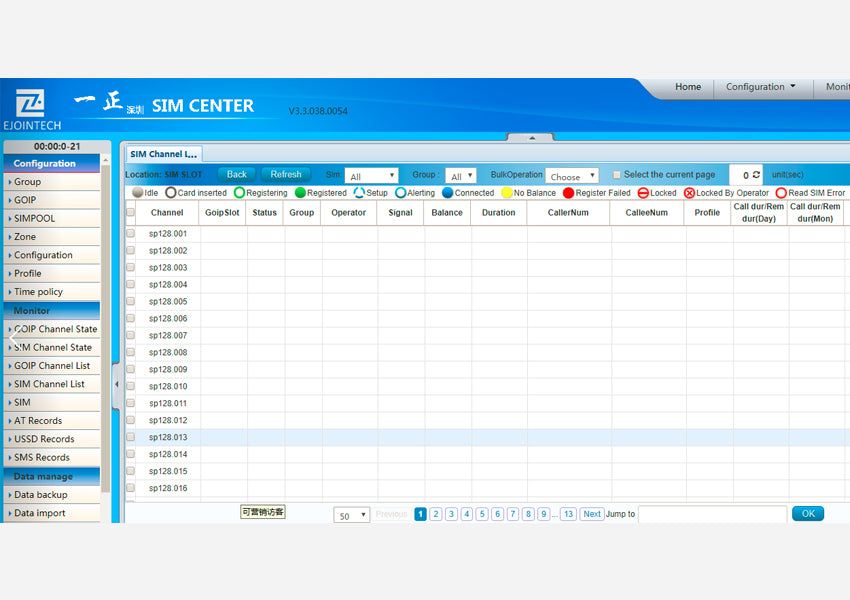This screenshot has height=600, width=850.
Task: Open Data backup in the sidebar
Action: click(x=51, y=495)
